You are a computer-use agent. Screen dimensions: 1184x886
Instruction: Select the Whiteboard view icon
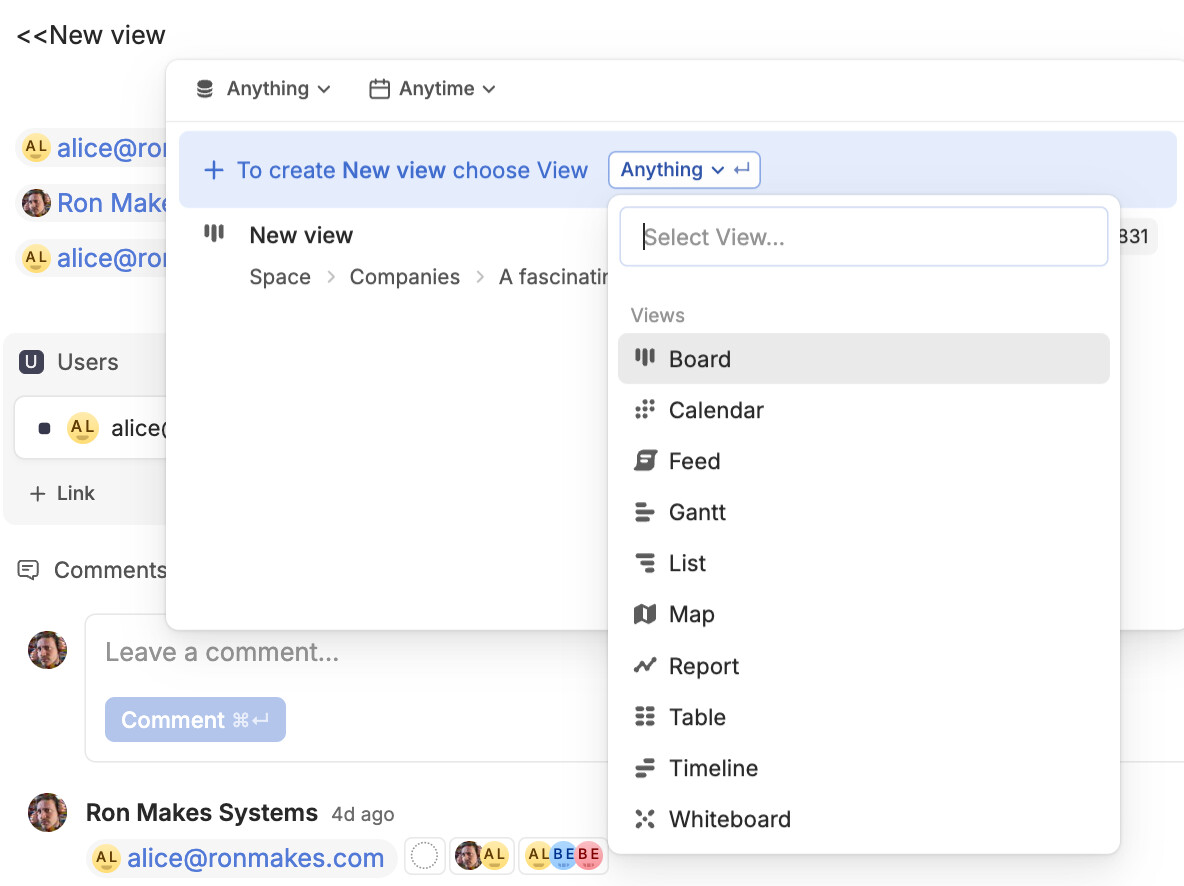click(x=645, y=819)
